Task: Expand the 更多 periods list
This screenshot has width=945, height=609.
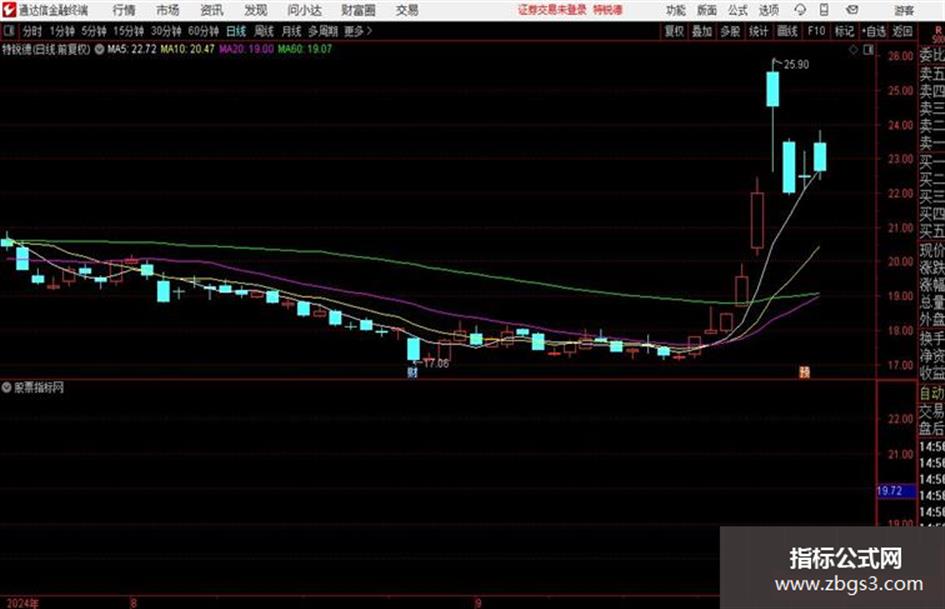Action: click(358, 31)
